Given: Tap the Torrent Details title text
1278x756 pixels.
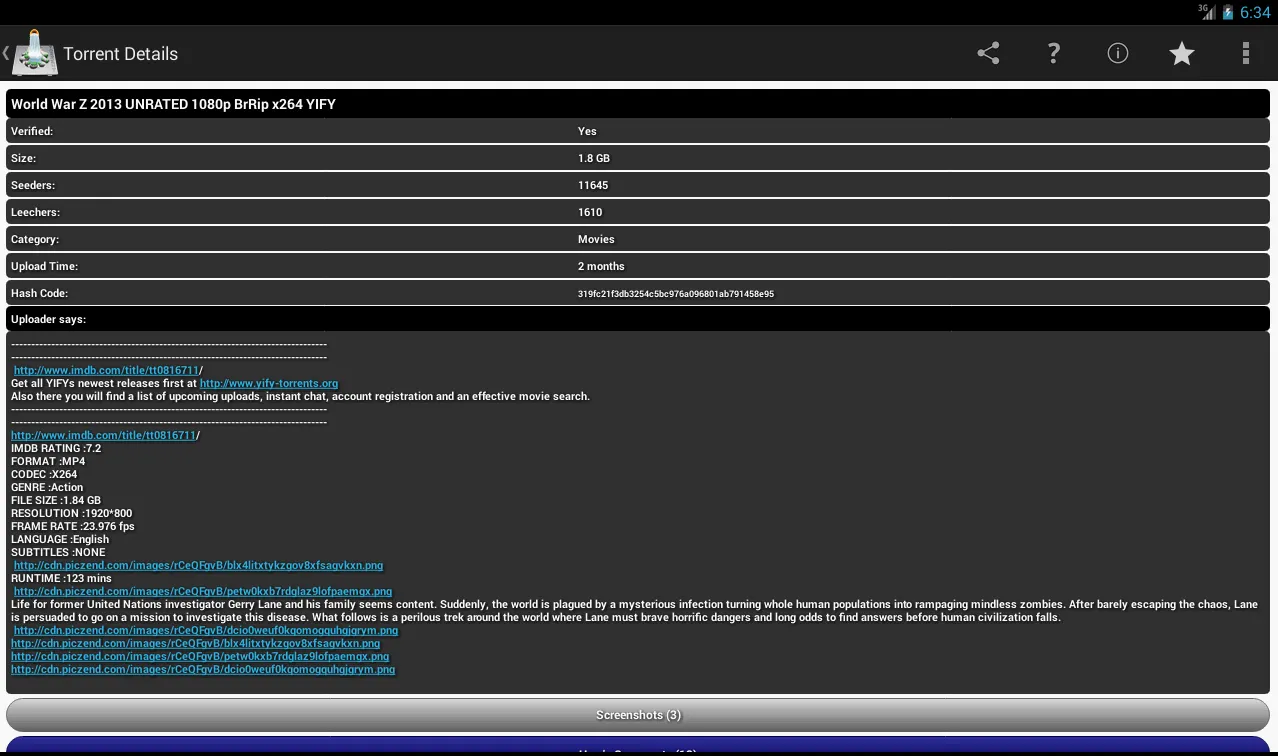Looking at the screenshot, I should pyautogui.click(x=120, y=54).
